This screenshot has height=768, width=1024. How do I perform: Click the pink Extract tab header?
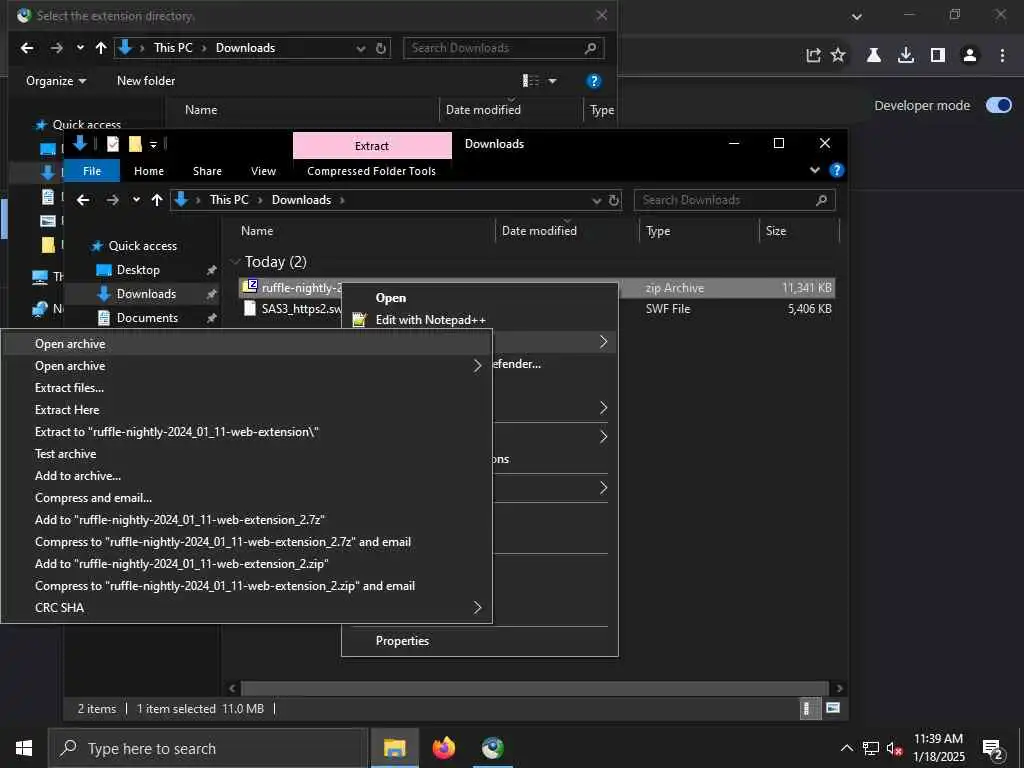tap(372, 146)
